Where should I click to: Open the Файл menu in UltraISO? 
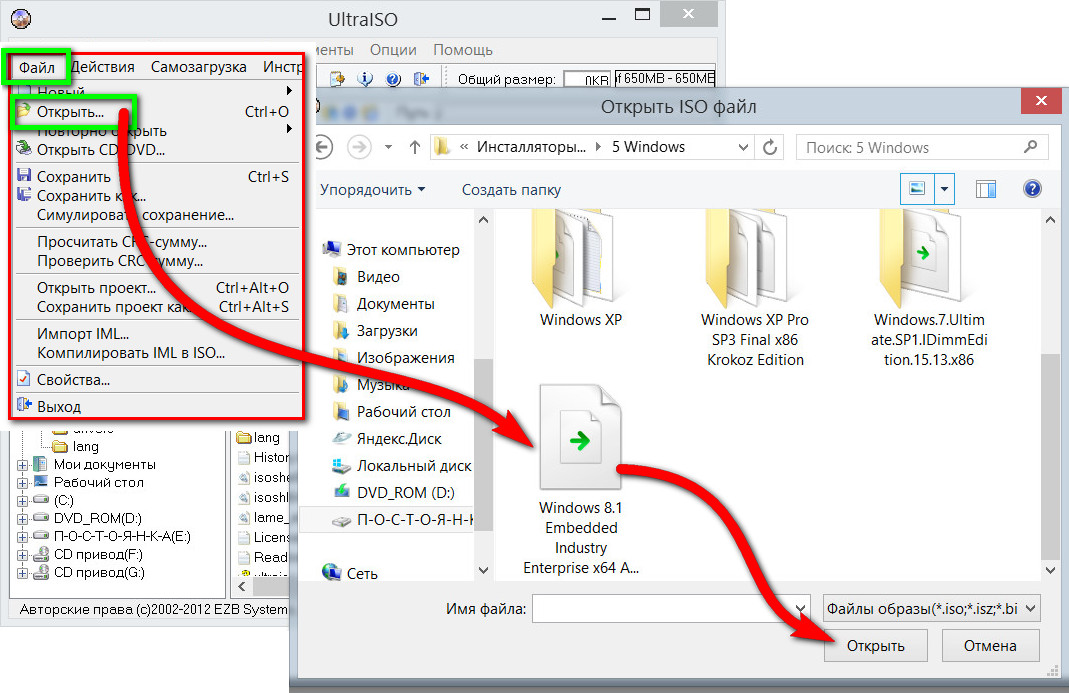[x=36, y=68]
